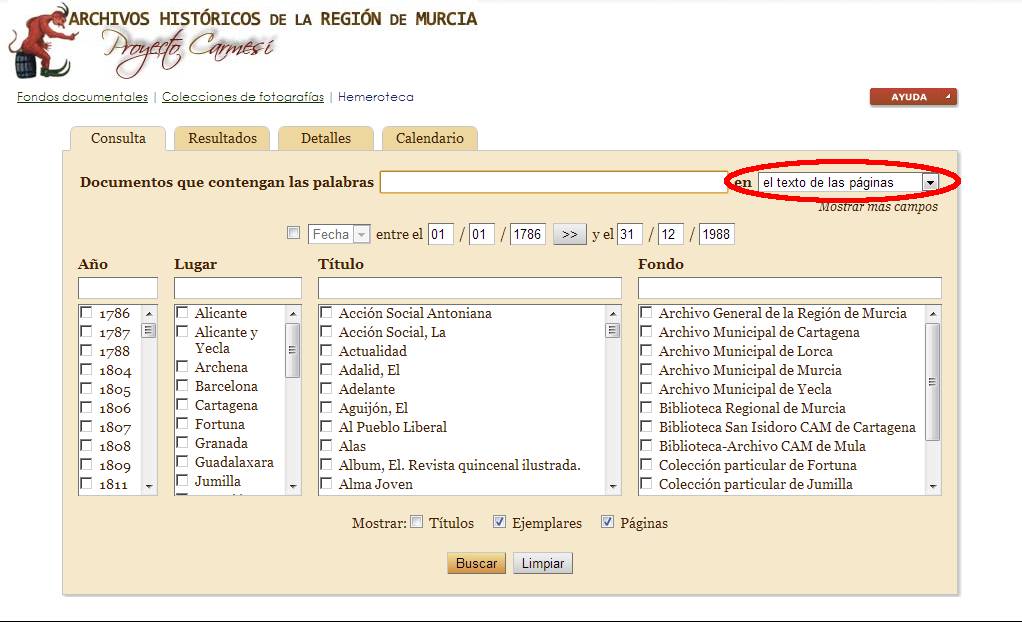Open the 'el texto de las páginas' dropdown
This screenshot has width=1022, height=622.
929,182
